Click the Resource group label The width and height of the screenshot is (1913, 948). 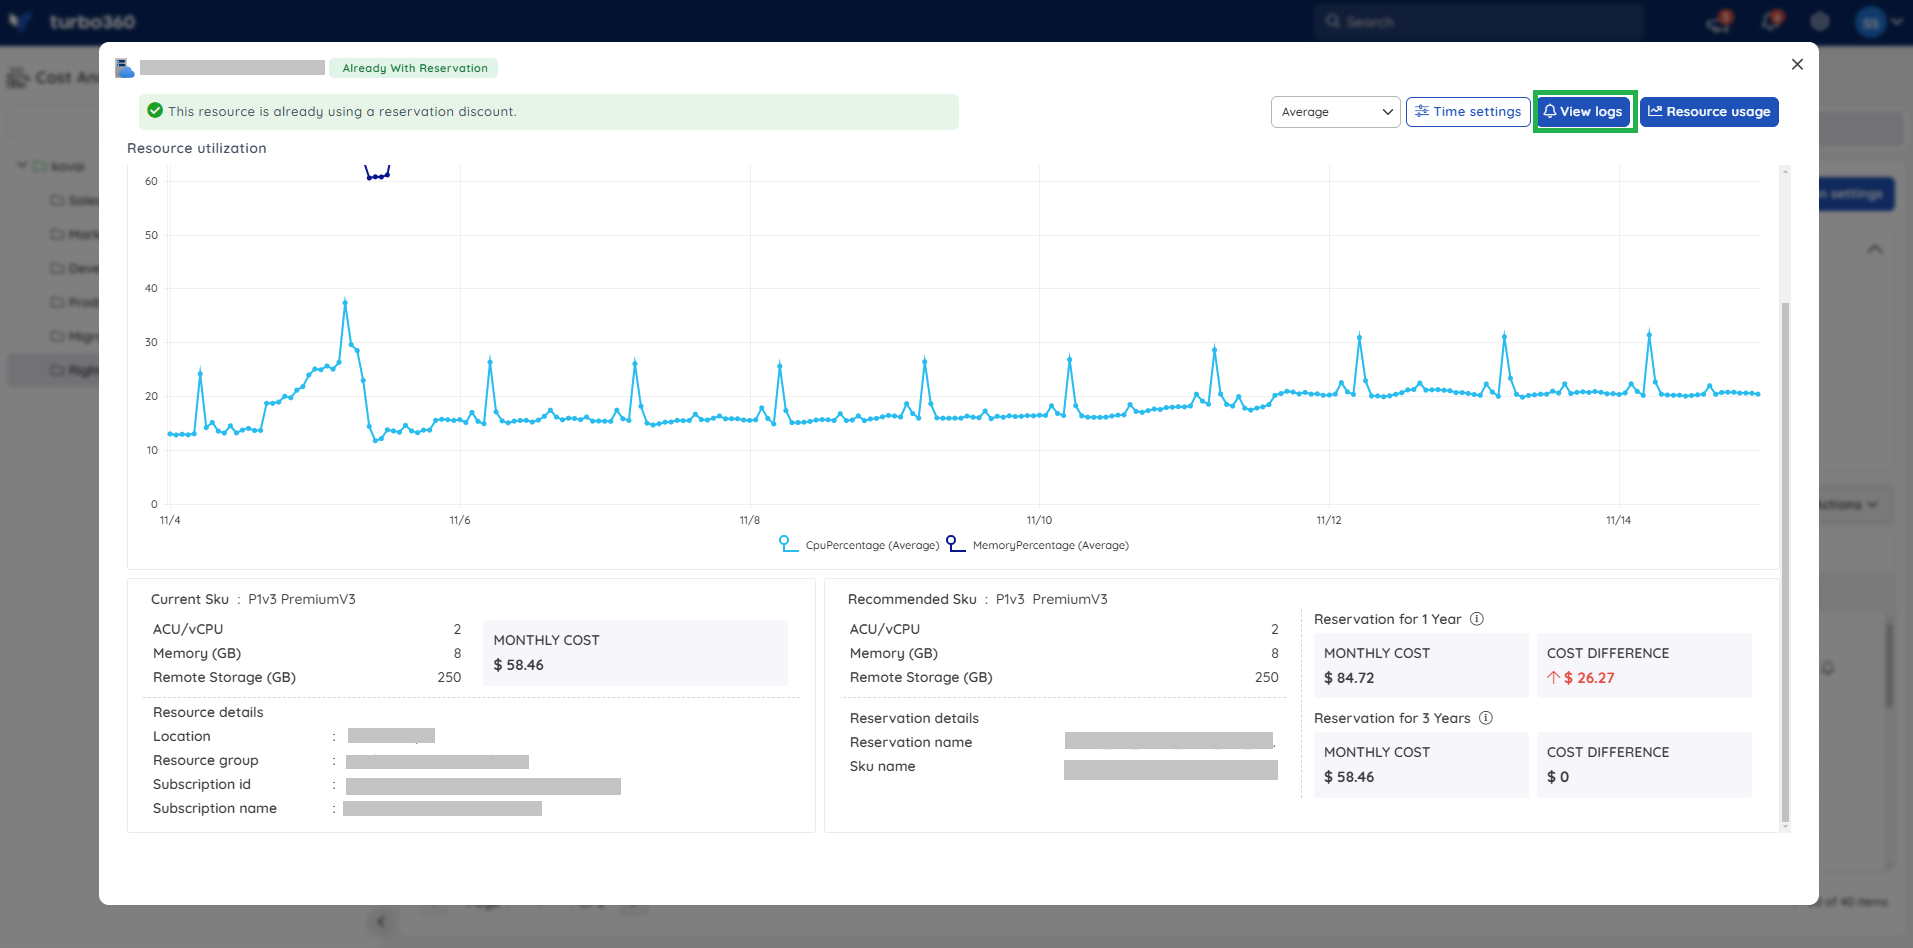click(x=206, y=760)
